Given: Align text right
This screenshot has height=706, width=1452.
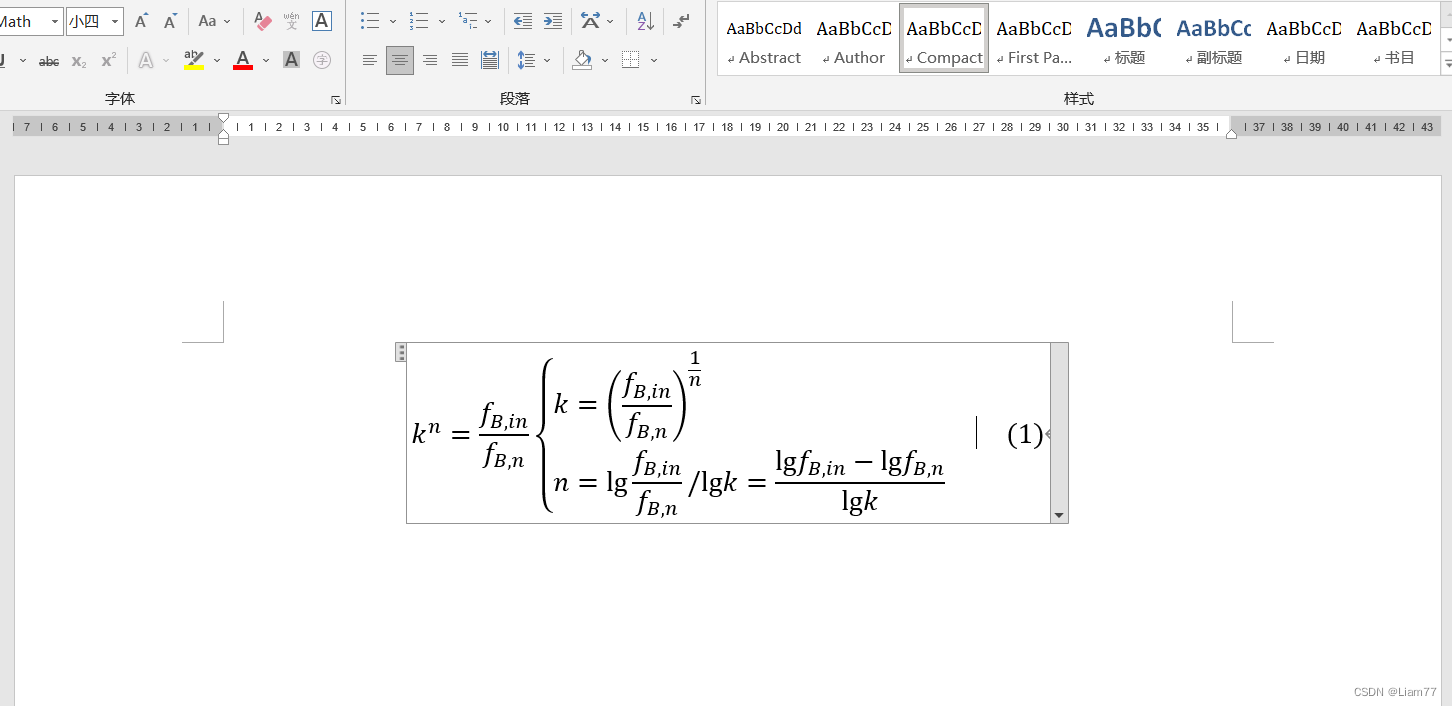Looking at the screenshot, I should coord(430,61).
